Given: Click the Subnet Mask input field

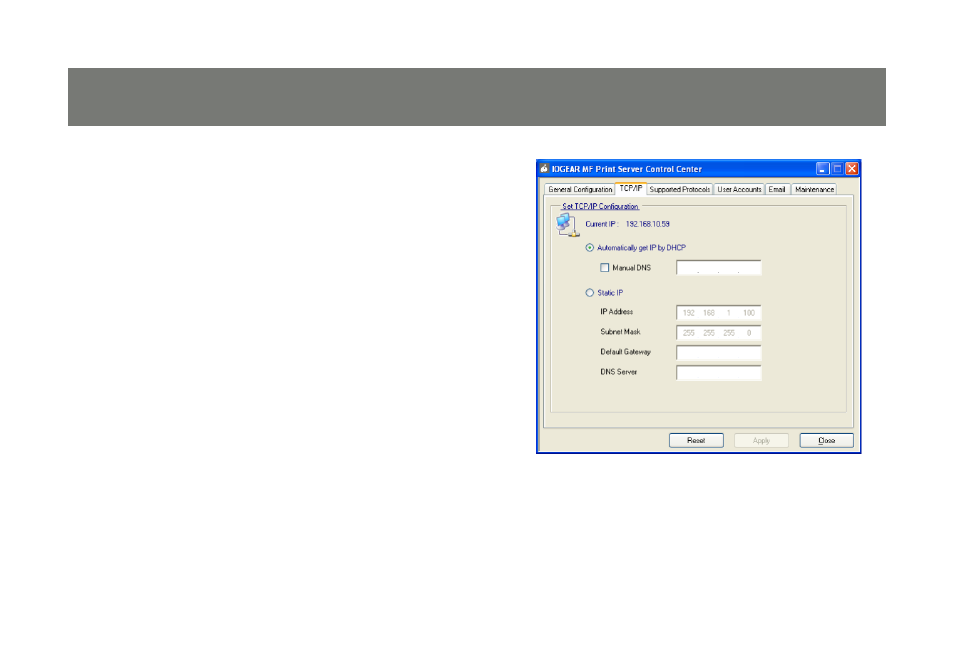Looking at the screenshot, I should click(719, 333).
